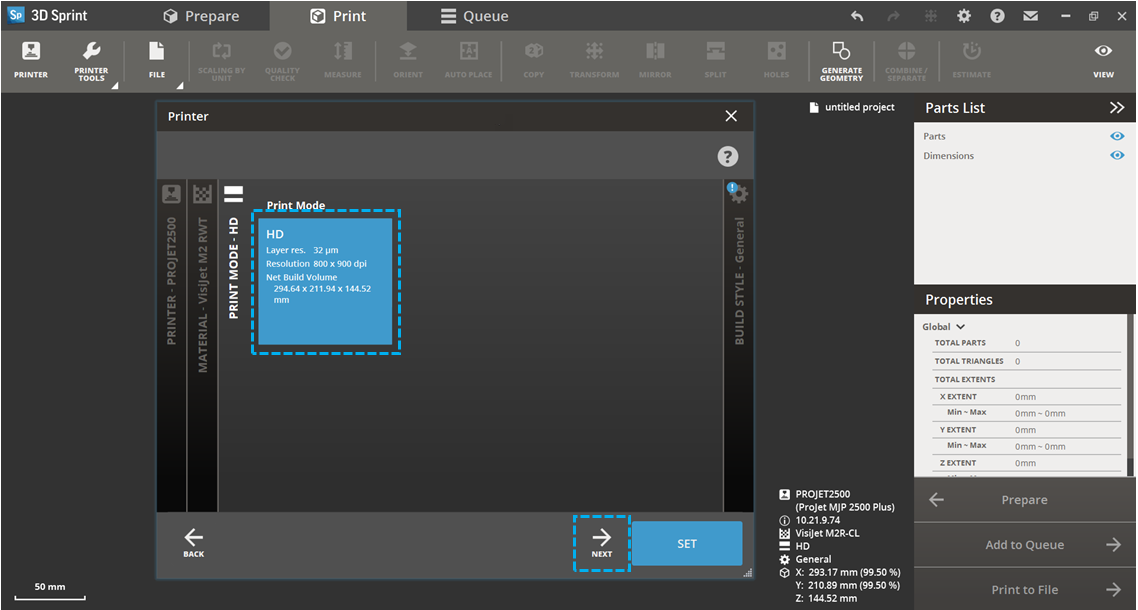
Task: Toggle visibility of Parts
Action: [1117, 136]
